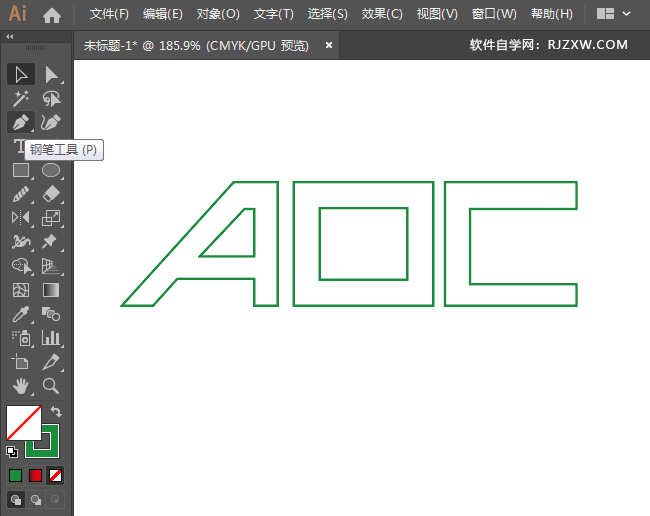650x516 pixels.
Task: Choose the Lasso tool
Action: [x=51, y=99]
